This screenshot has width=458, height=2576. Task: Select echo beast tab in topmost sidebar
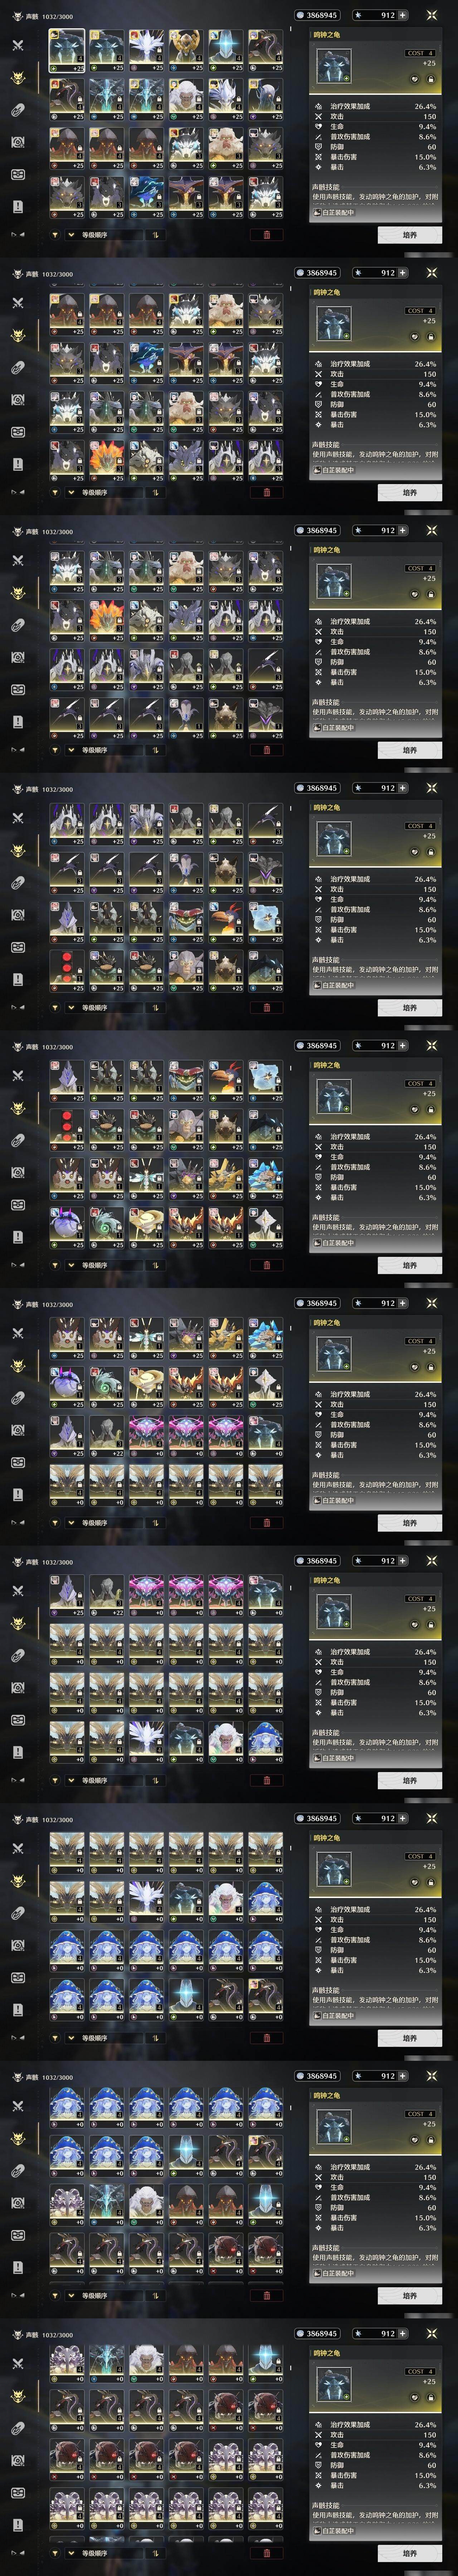(x=17, y=78)
